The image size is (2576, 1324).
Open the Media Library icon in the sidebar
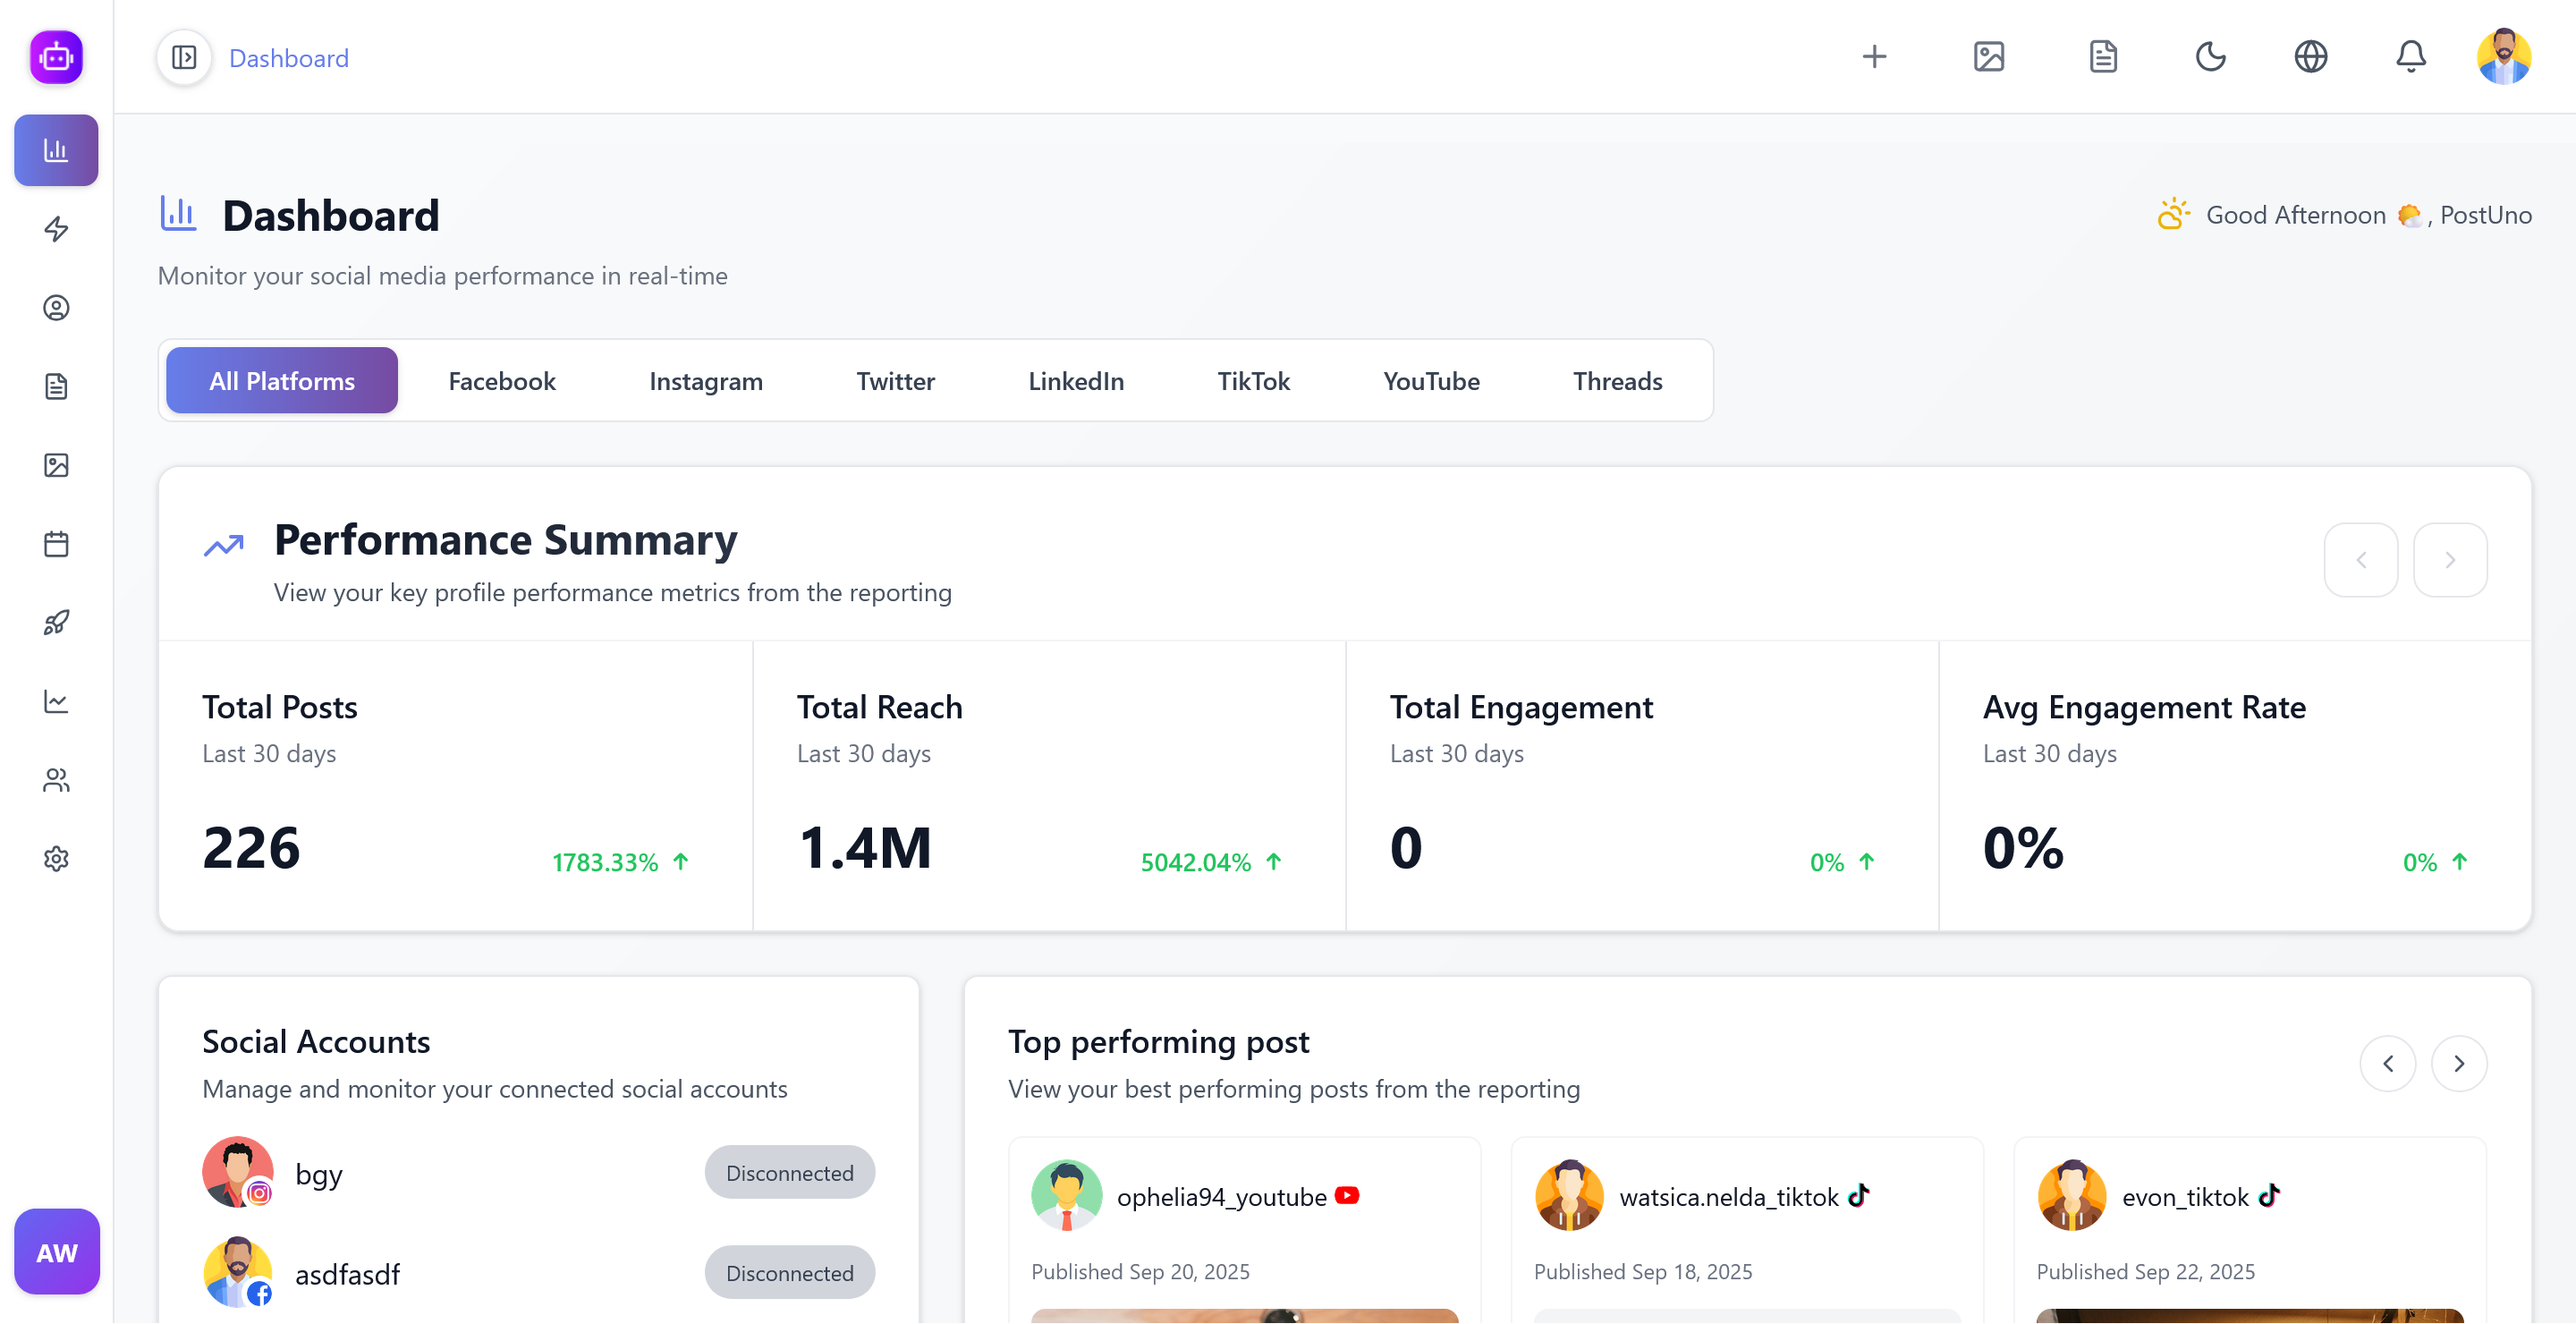(x=56, y=465)
